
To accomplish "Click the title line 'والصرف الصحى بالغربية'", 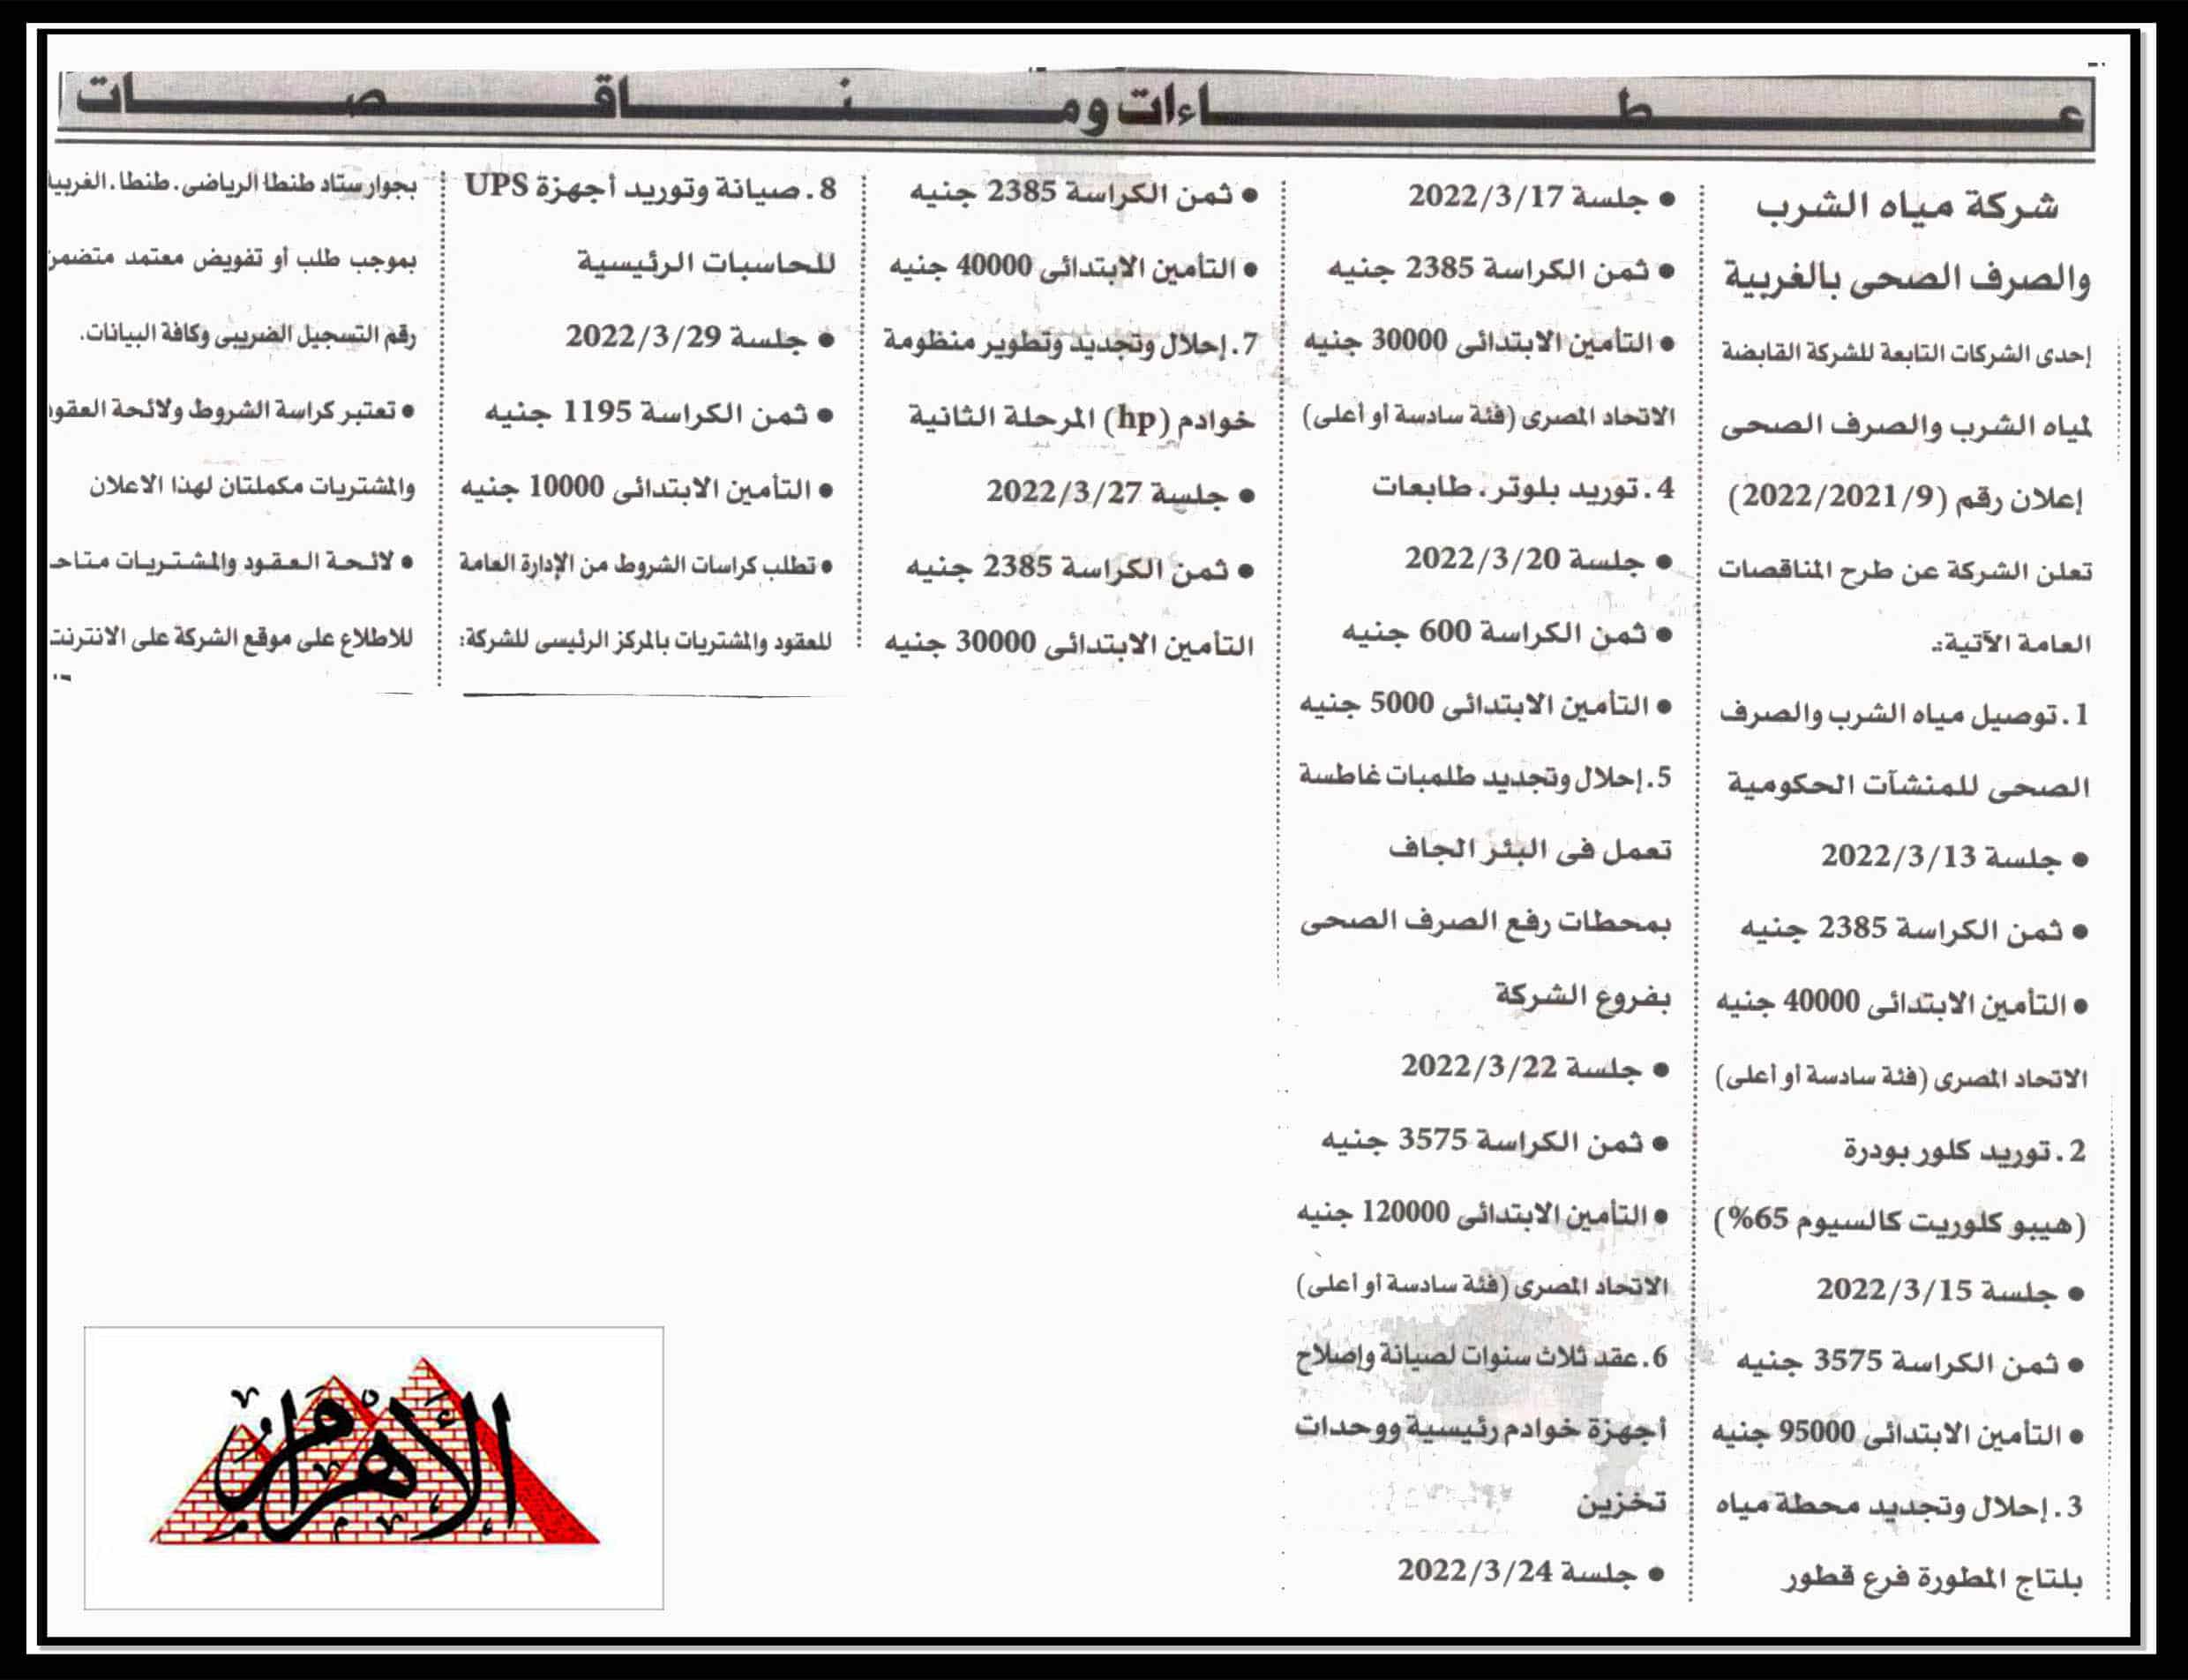I will click(1907, 279).
